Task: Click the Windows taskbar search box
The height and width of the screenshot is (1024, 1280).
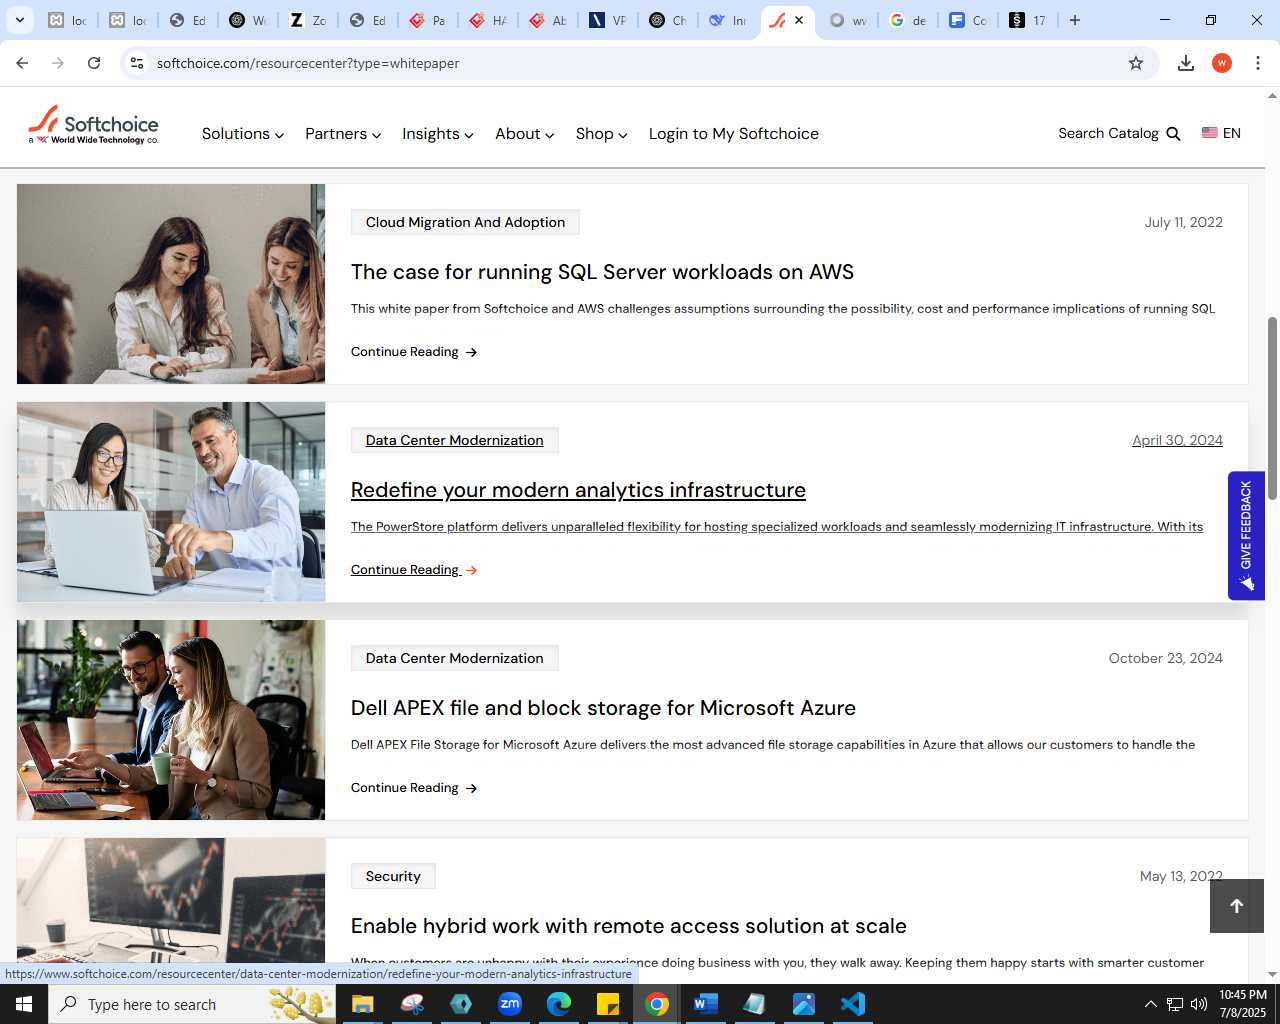Action: pos(192,1004)
